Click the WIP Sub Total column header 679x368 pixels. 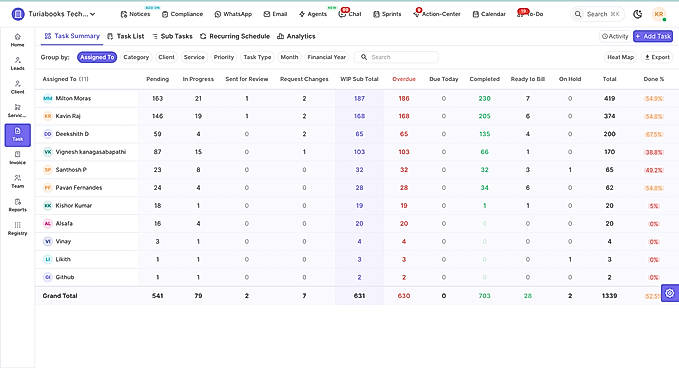(359, 79)
